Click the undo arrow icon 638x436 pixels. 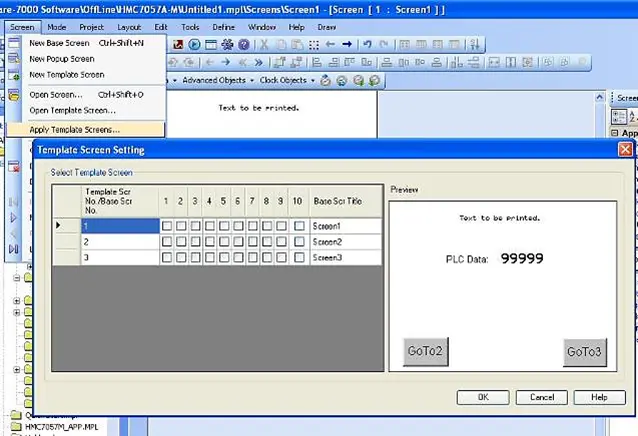click(367, 44)
